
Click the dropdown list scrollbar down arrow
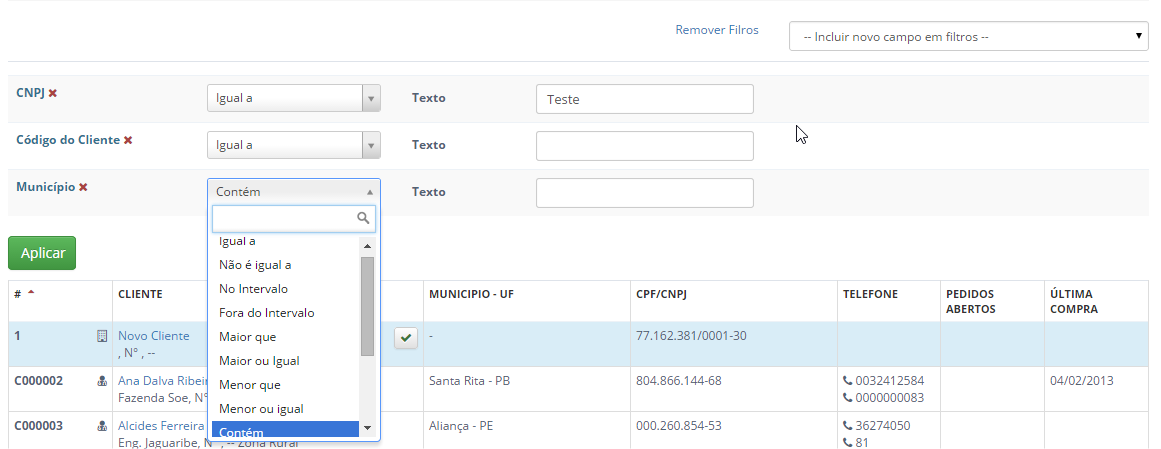[x=367, y=428]
